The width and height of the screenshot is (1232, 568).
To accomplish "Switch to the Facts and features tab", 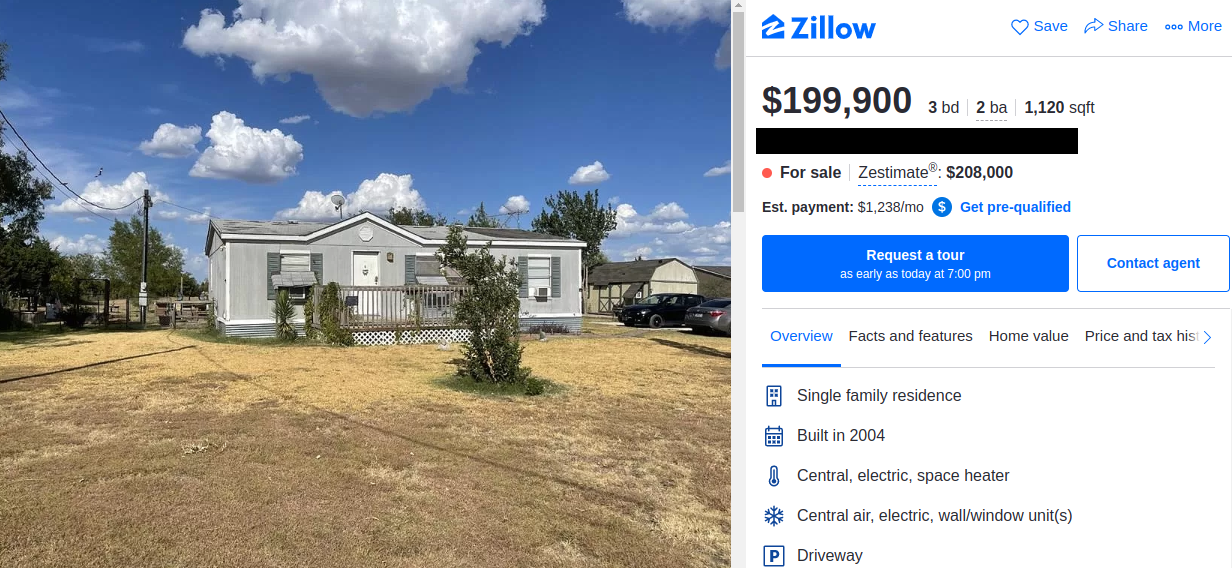I will (910, 336).
